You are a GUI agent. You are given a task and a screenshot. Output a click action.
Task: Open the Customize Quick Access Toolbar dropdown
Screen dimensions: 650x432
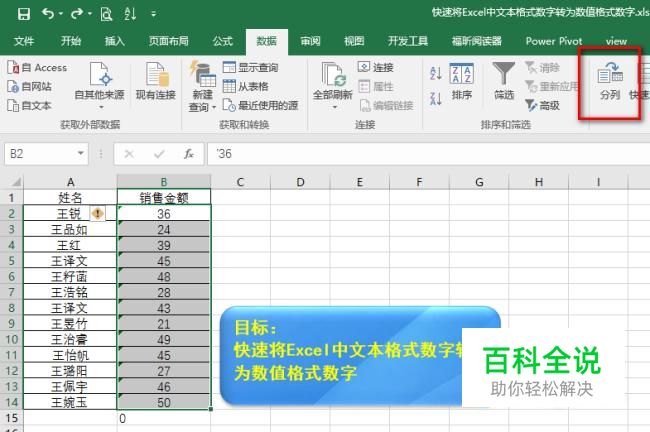153,14
